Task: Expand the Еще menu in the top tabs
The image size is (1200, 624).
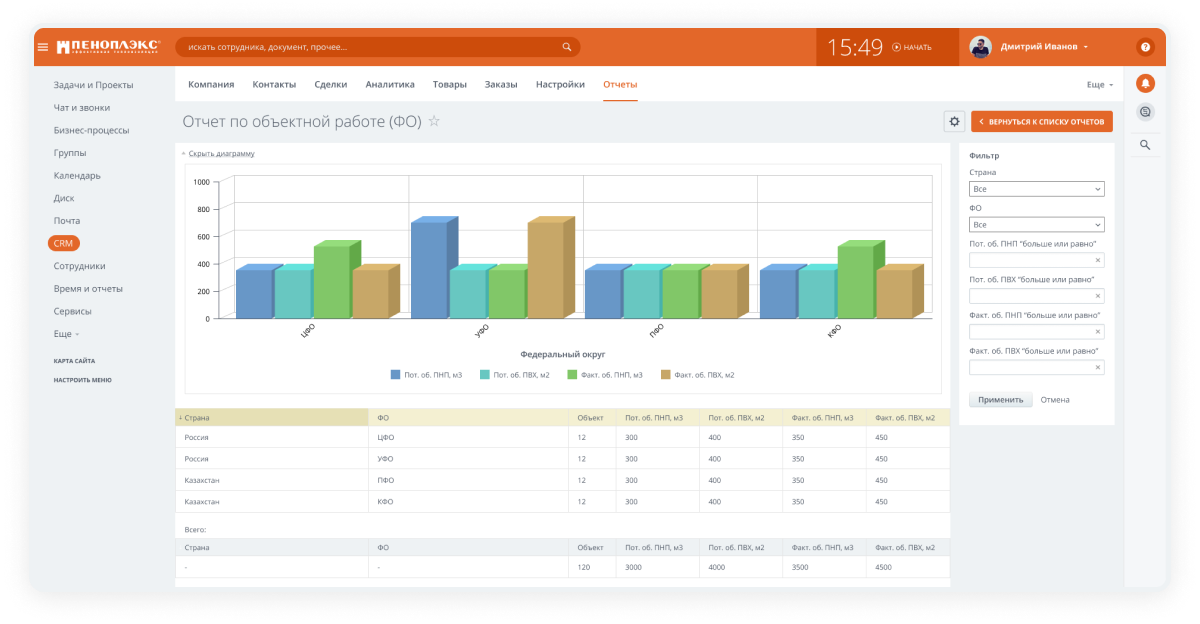Action: click(x=1100, y=85)
